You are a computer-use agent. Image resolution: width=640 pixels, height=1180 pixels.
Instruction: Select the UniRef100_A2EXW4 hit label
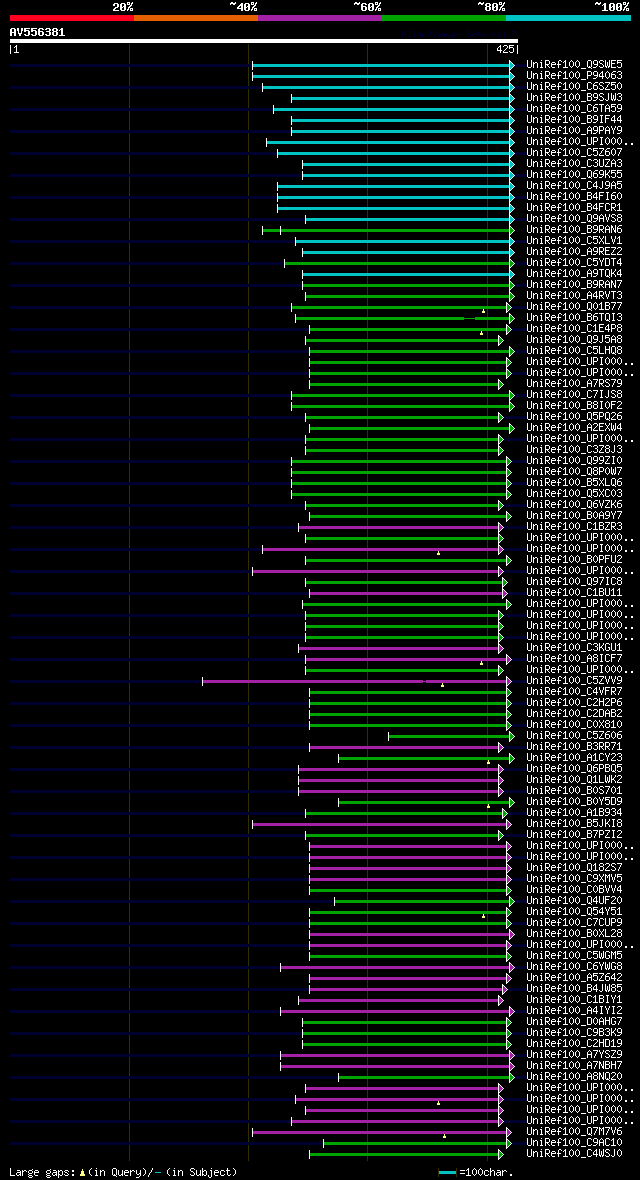coord(574,427)
